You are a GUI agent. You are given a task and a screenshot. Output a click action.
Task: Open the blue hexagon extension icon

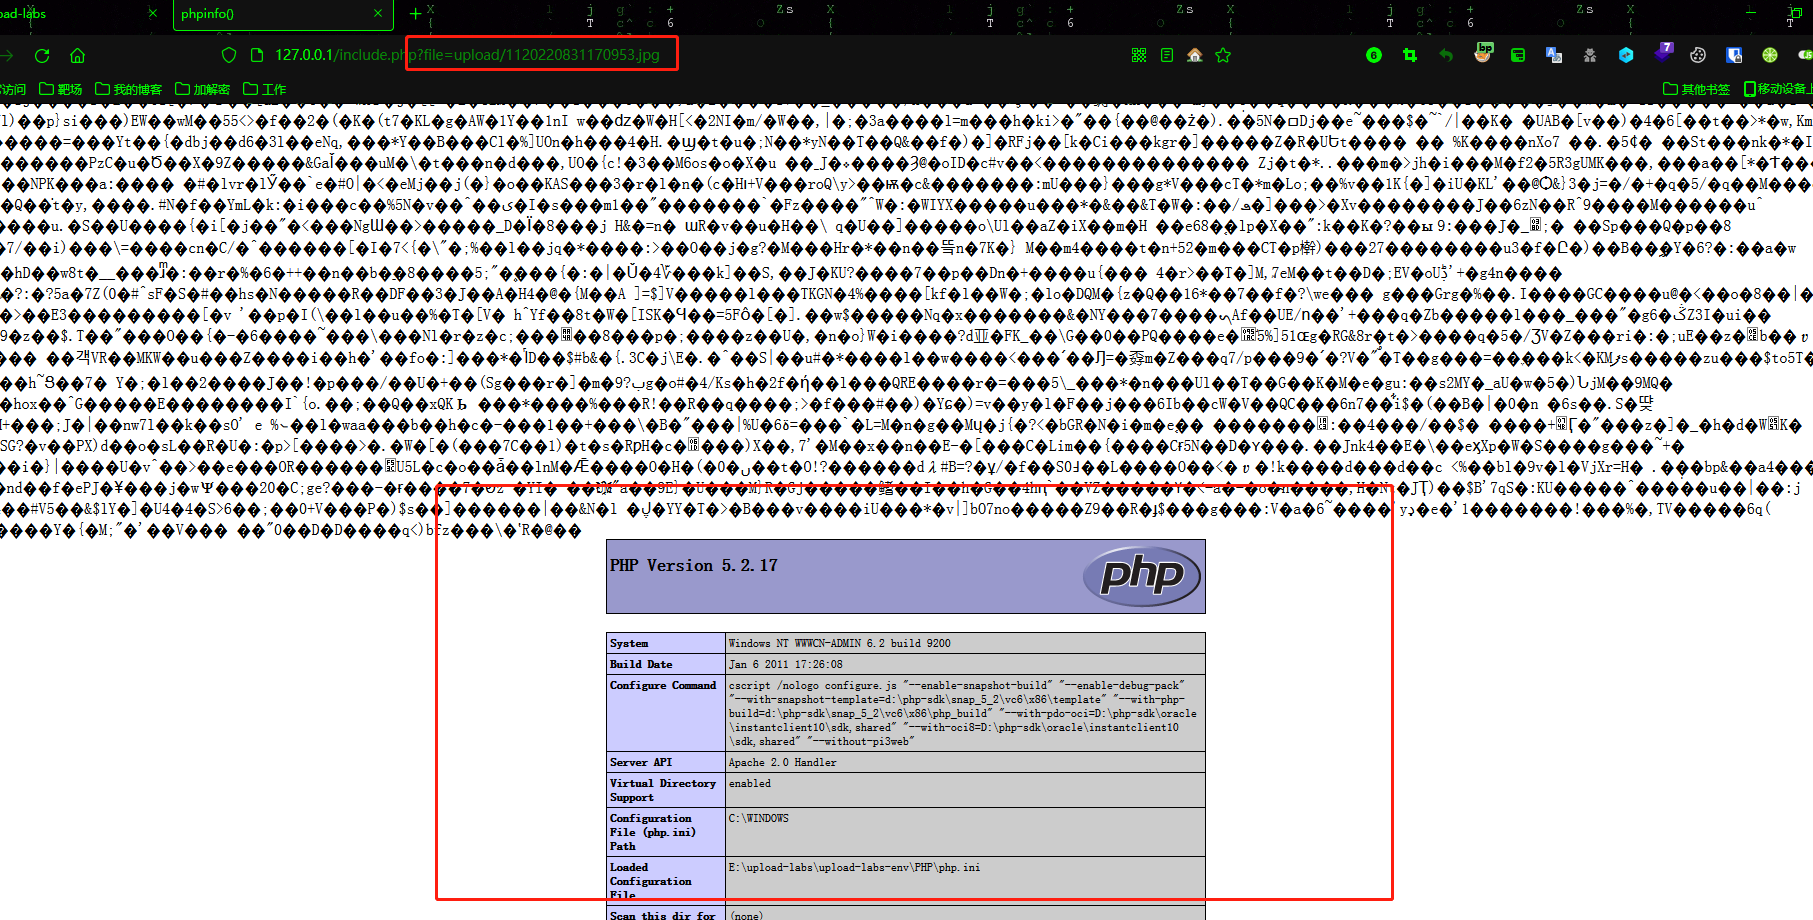tap(1626, 55)
